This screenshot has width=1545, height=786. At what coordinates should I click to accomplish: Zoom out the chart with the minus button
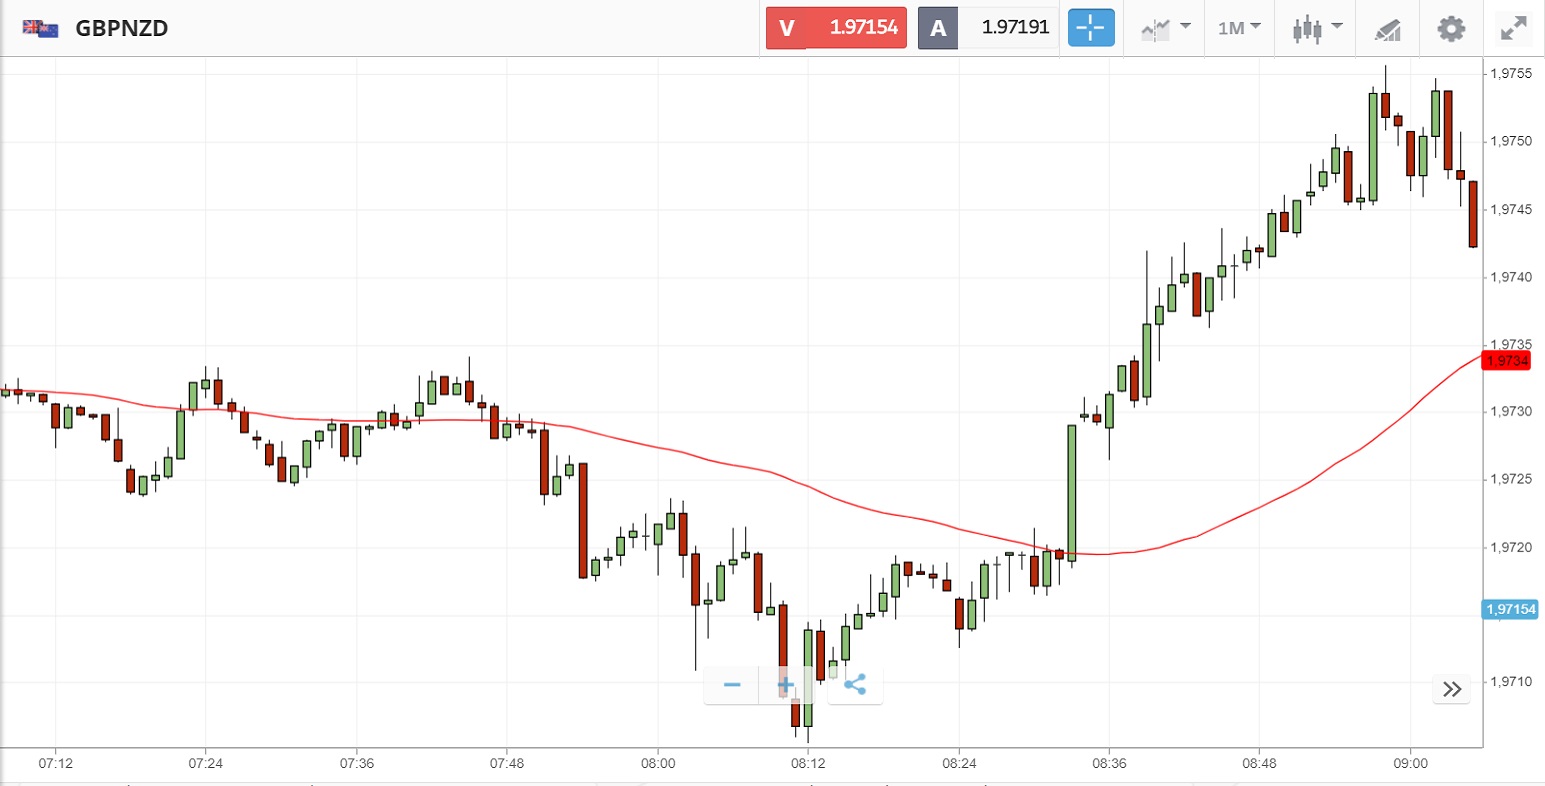click(x=732, y=685)
